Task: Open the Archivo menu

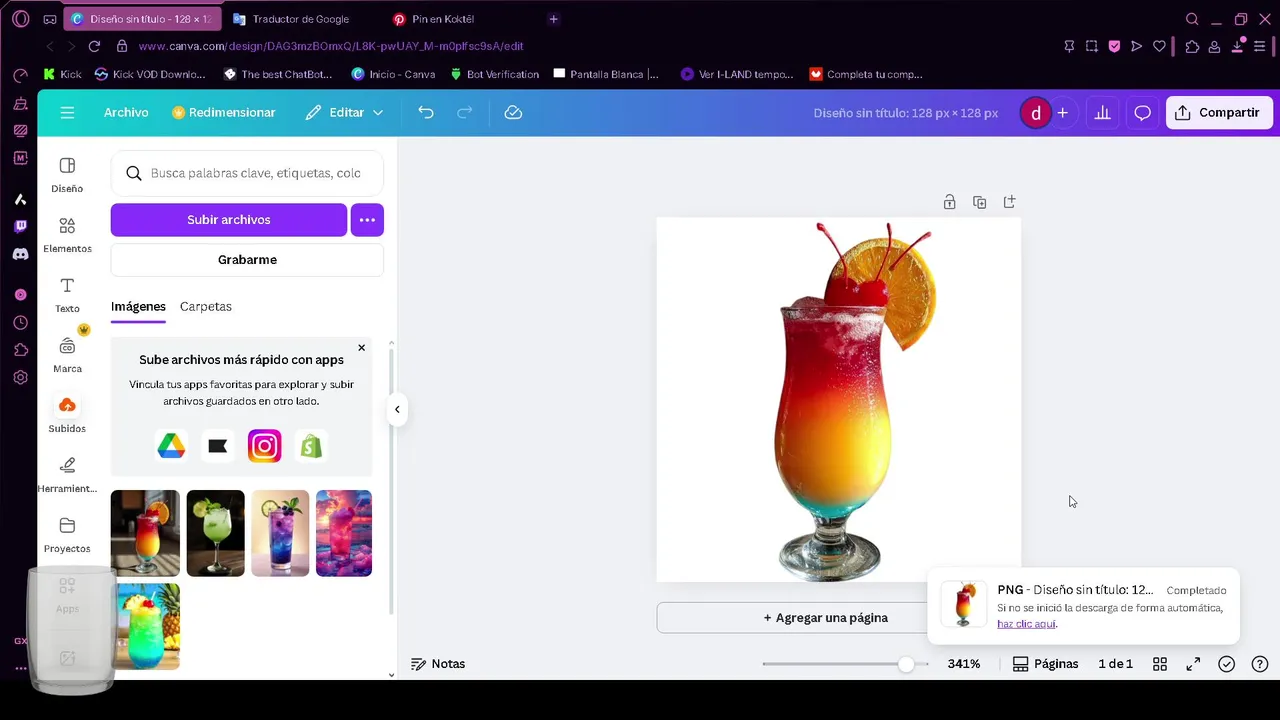Action: point(126,113)
